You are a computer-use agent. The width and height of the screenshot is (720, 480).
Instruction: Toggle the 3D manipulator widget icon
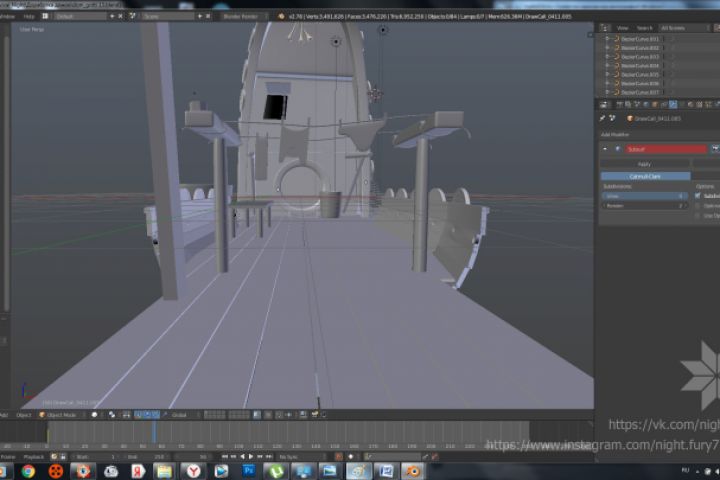(x=126, y=415)
